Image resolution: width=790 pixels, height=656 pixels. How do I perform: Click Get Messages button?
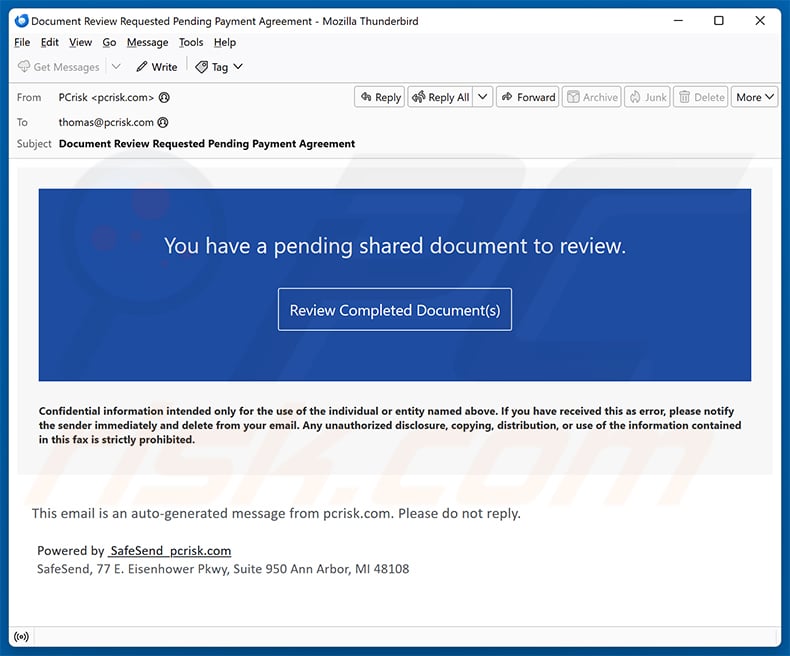point(59,67)
